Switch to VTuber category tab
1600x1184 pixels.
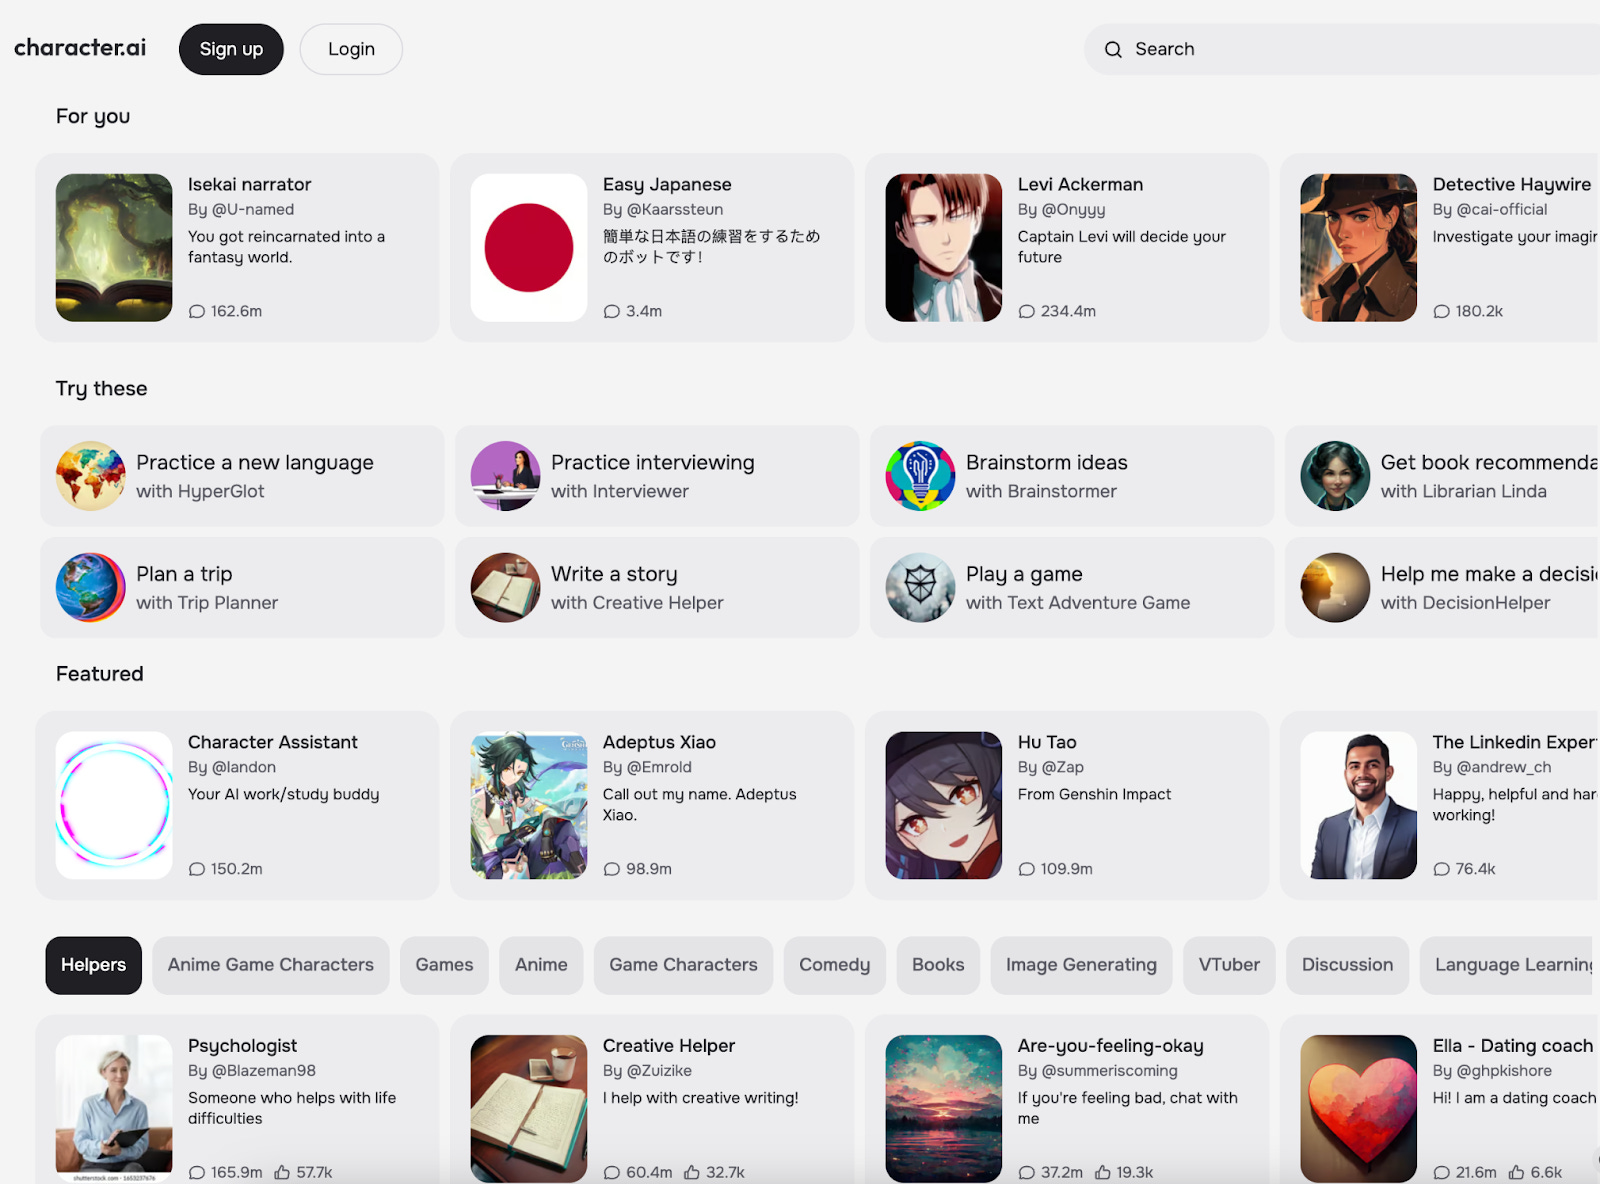click(1229, 965)
